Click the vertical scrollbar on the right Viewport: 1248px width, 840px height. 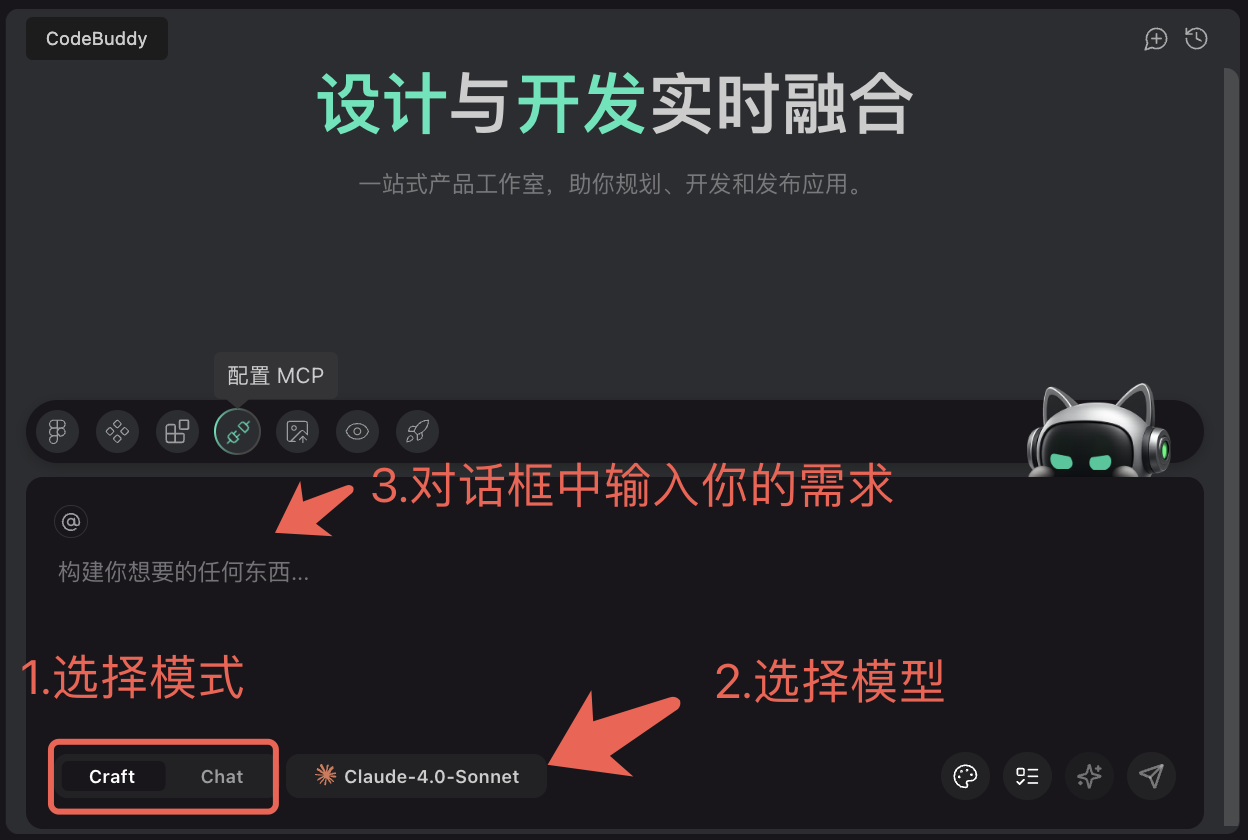click(1231, 440)
